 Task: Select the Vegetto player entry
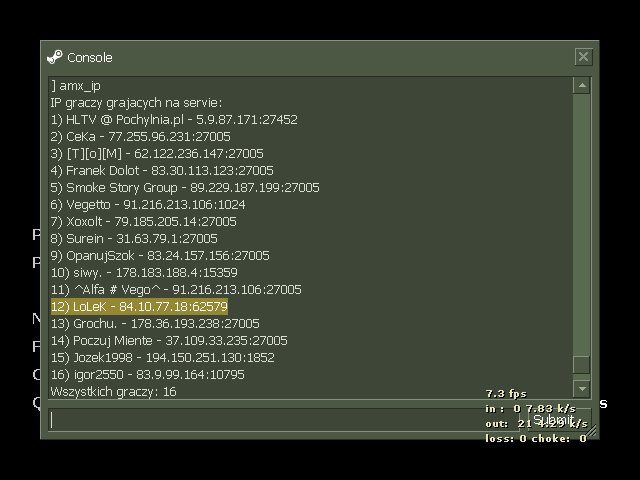click(148, 204)
